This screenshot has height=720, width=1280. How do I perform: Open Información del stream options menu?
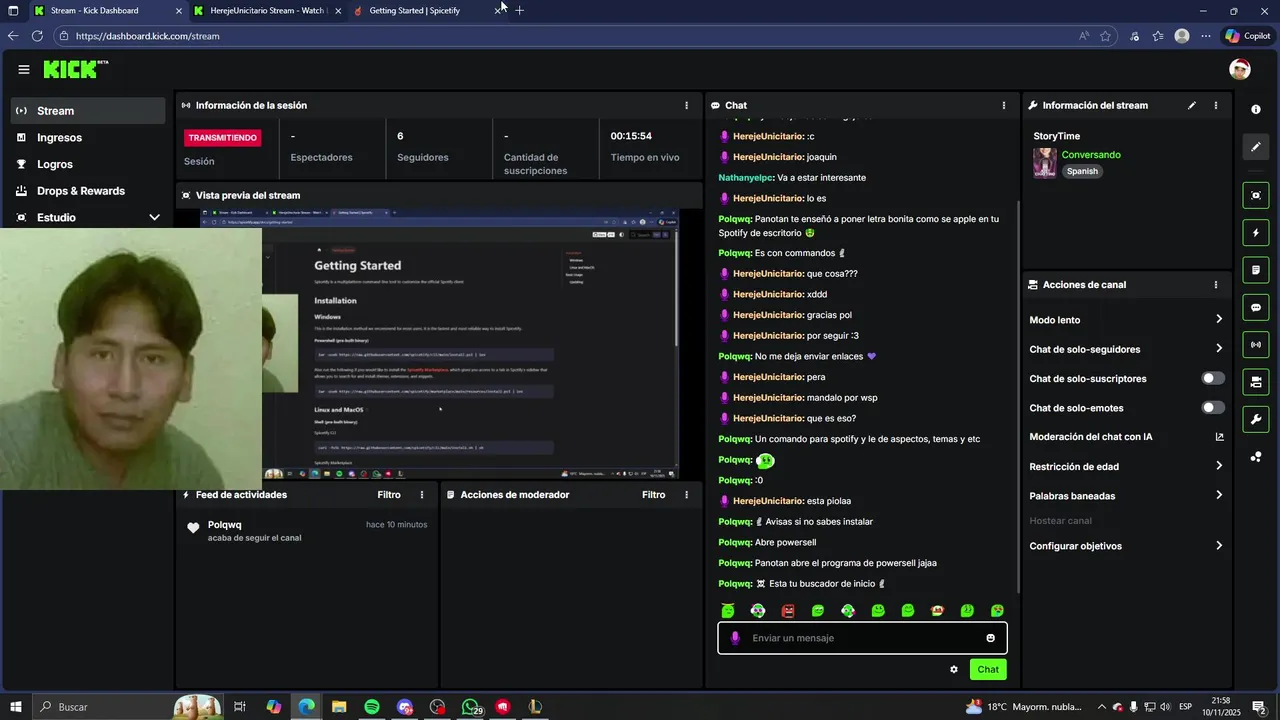(x=1216, y=105)
